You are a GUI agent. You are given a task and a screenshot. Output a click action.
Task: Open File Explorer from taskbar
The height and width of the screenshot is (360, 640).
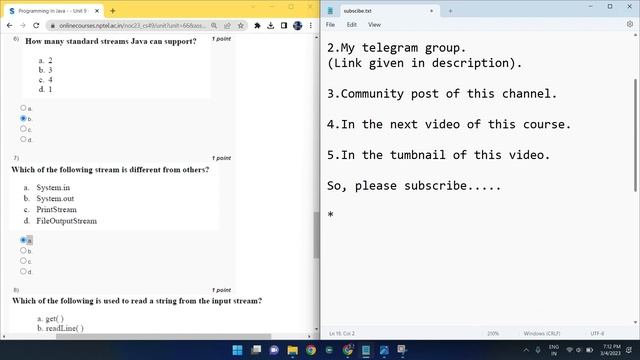tap(293, 350)
